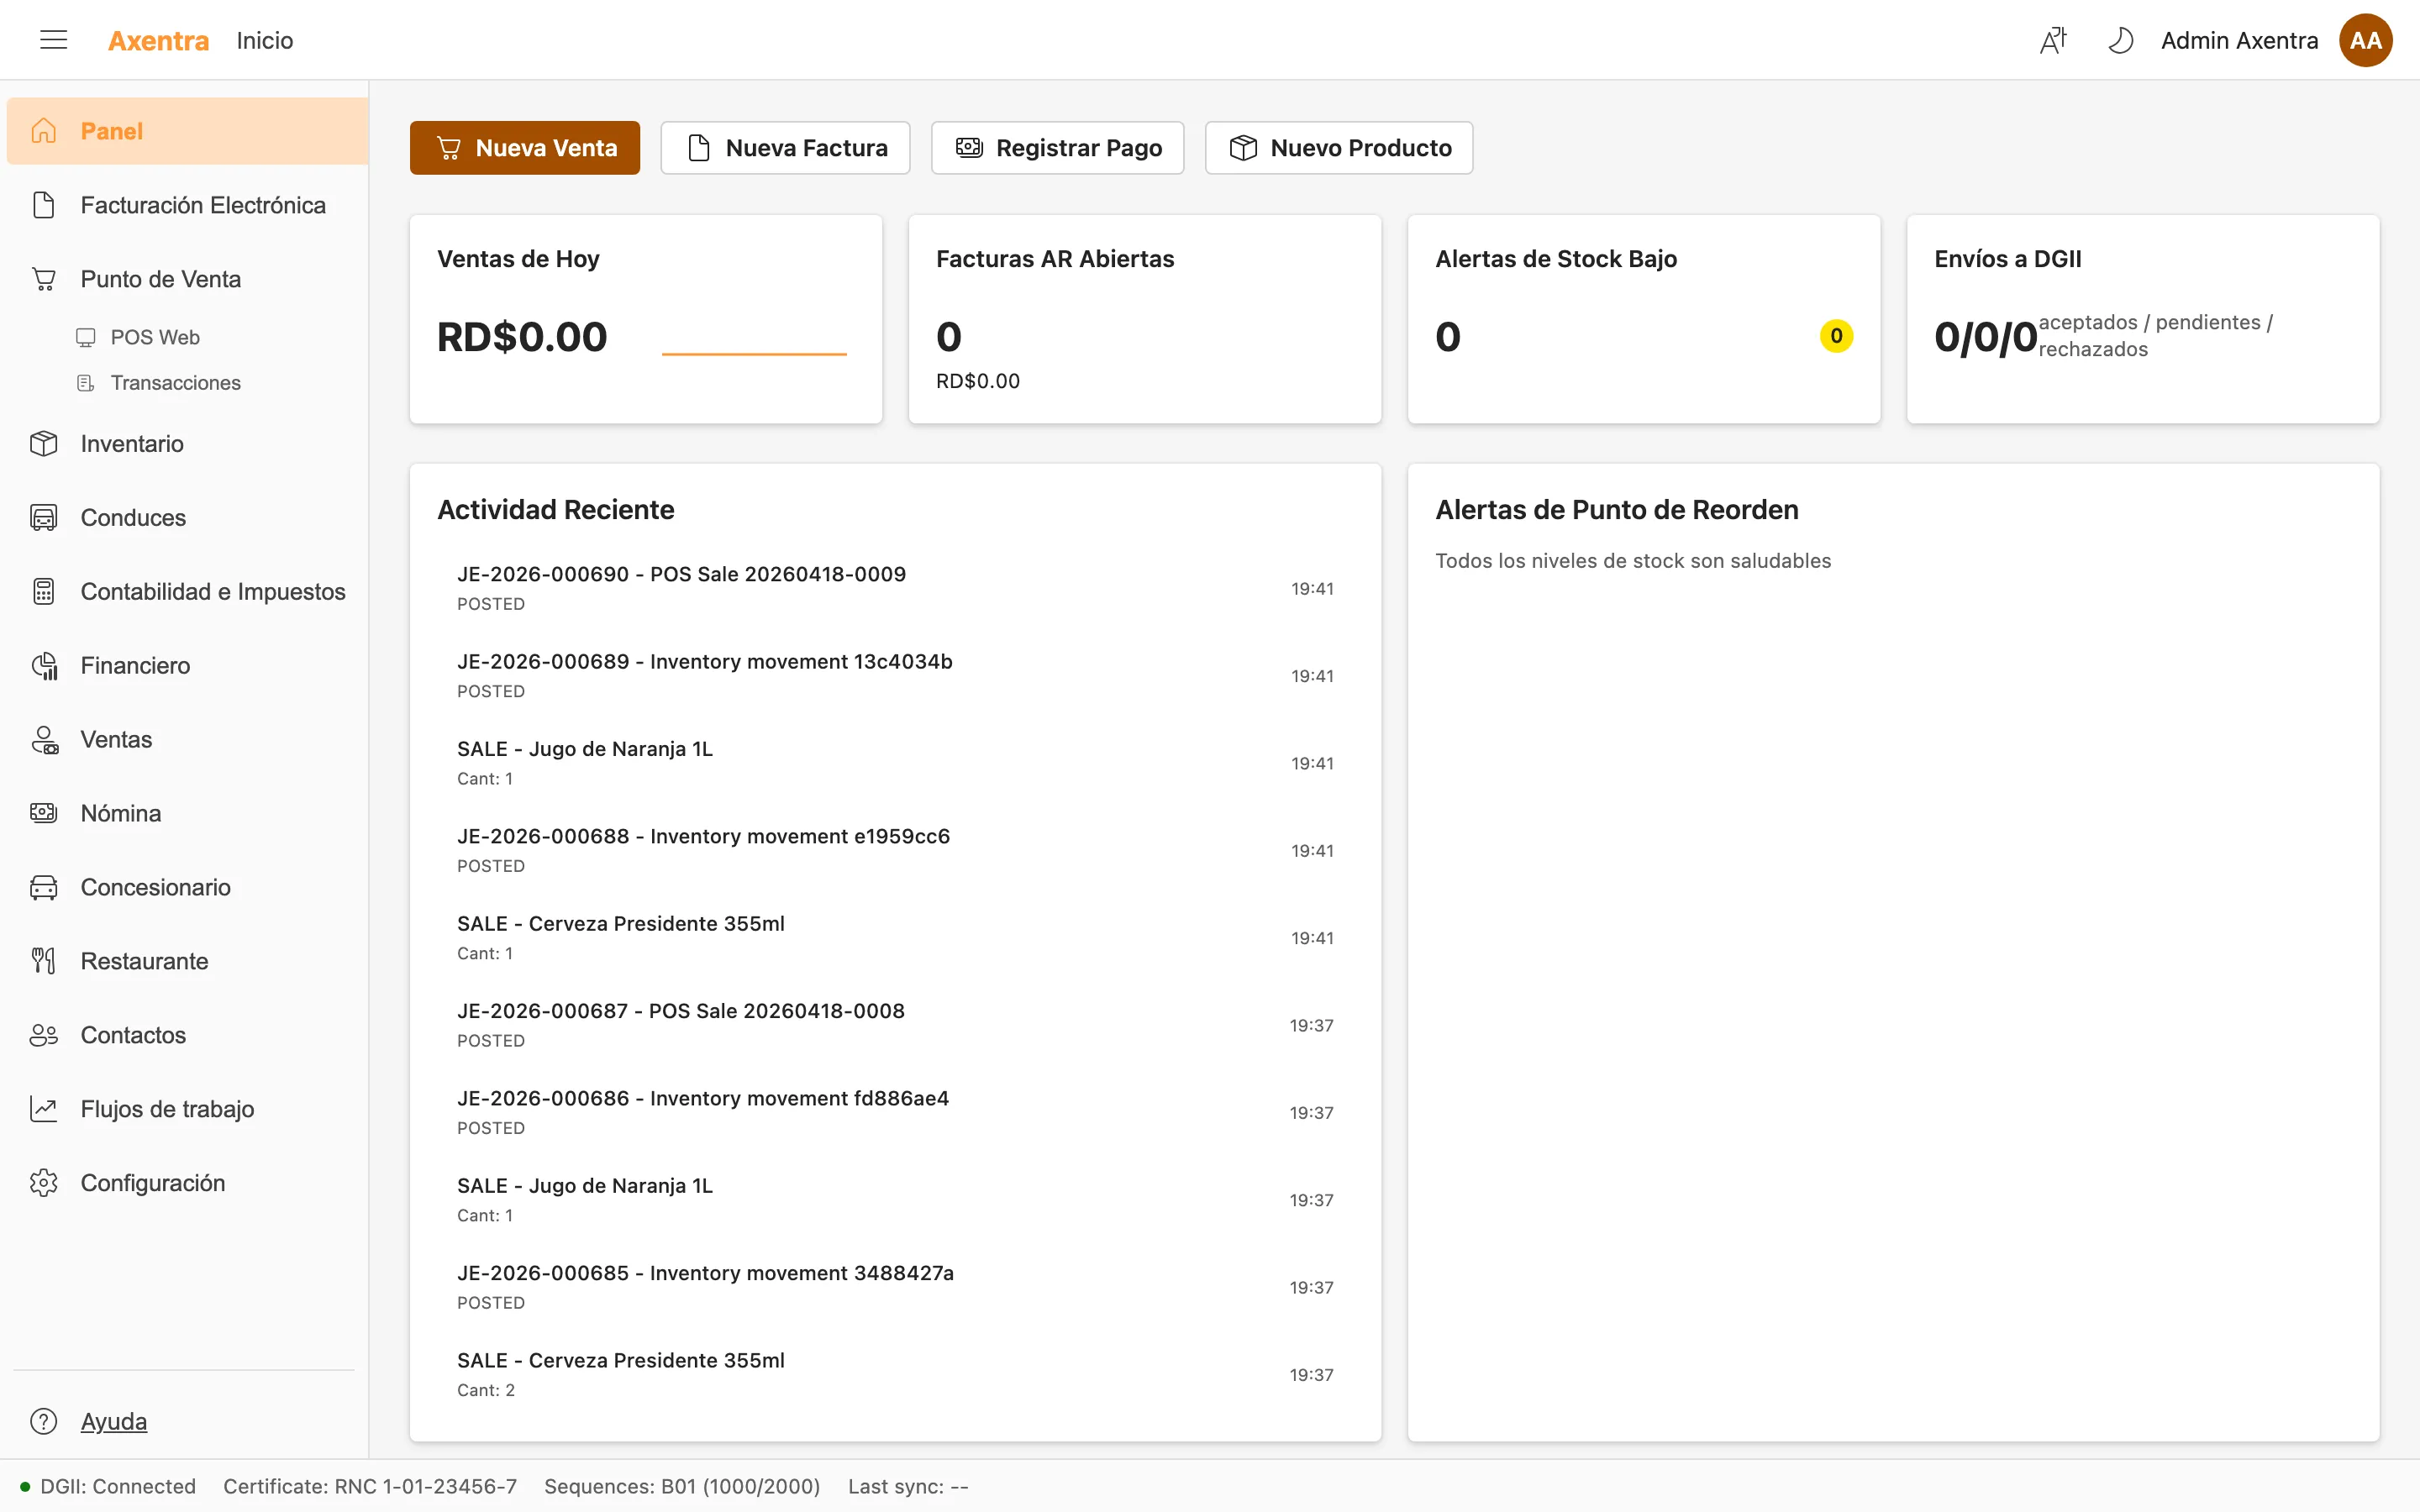The image size is (2420, 1512).
Task: Toggle dark mode with the moon icon
Action: click(2122, 39)
